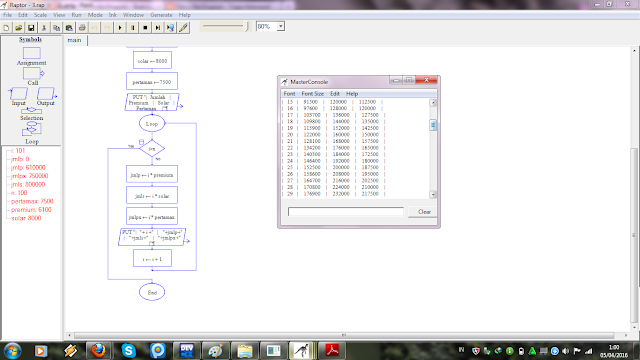This screenshot has height=360, width=640.
Task: Clear the MasterConsole output
Action: pyautogui.click(x=424, y=212)
